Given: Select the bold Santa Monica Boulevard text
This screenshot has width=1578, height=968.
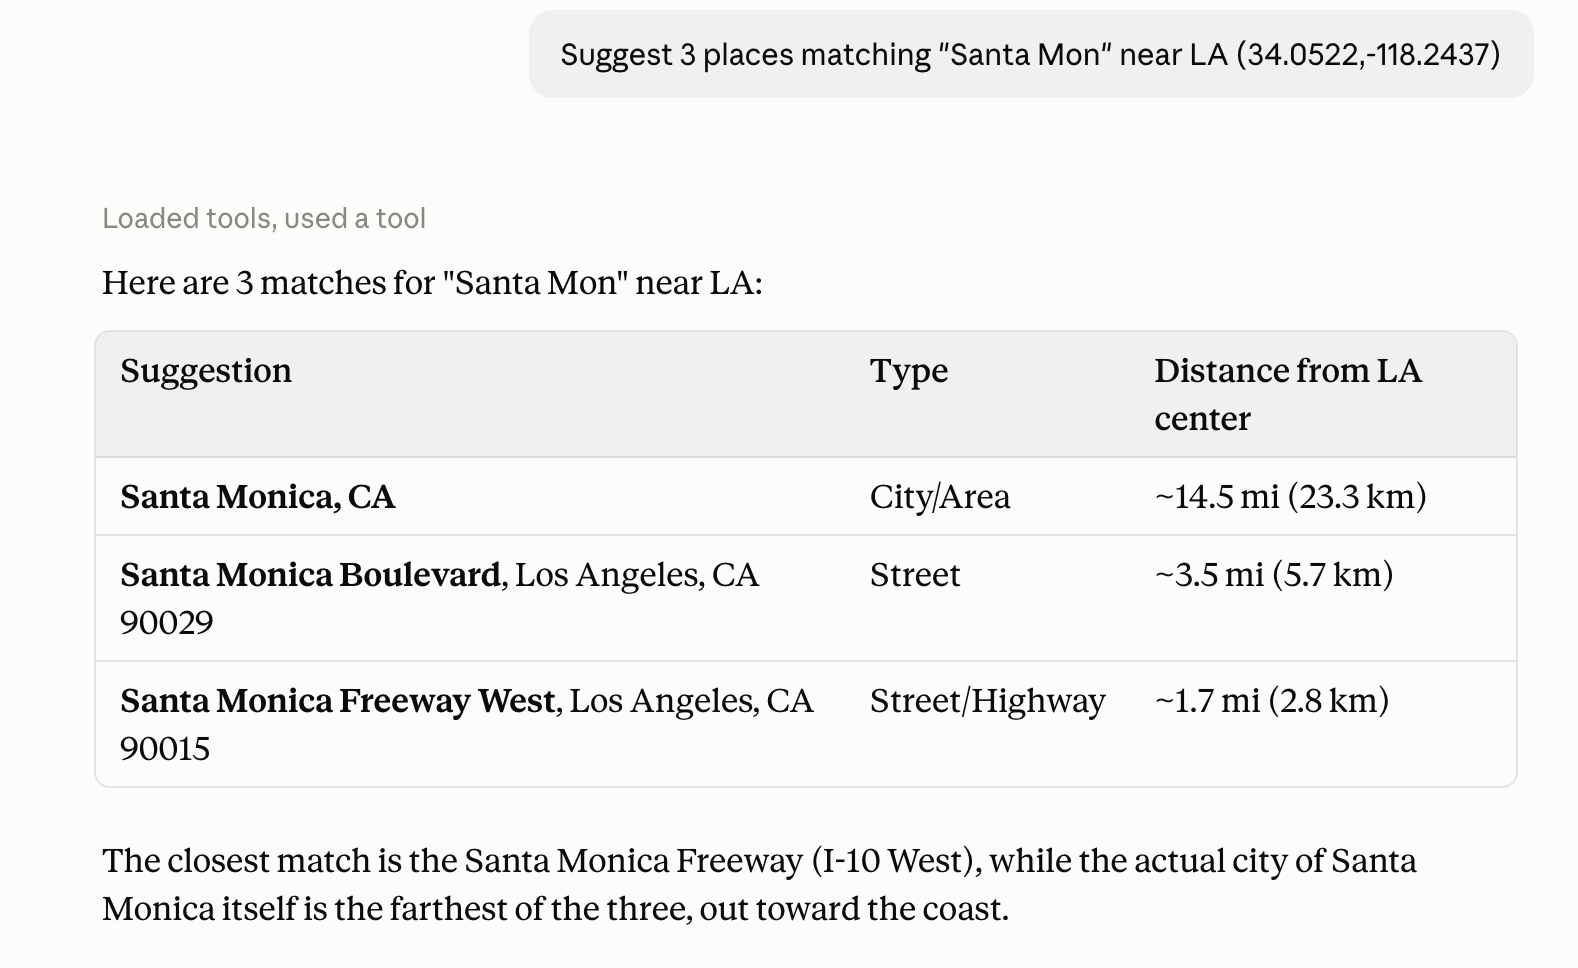Looking at the screenshot, I should coord(310,575).
